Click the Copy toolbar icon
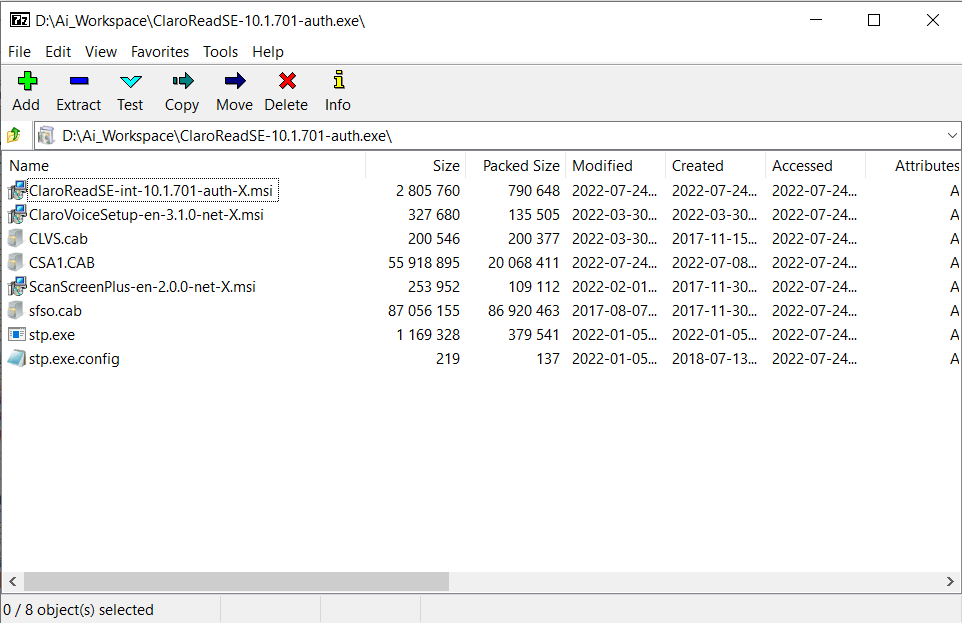962x623 pixels. coord(181,91)
